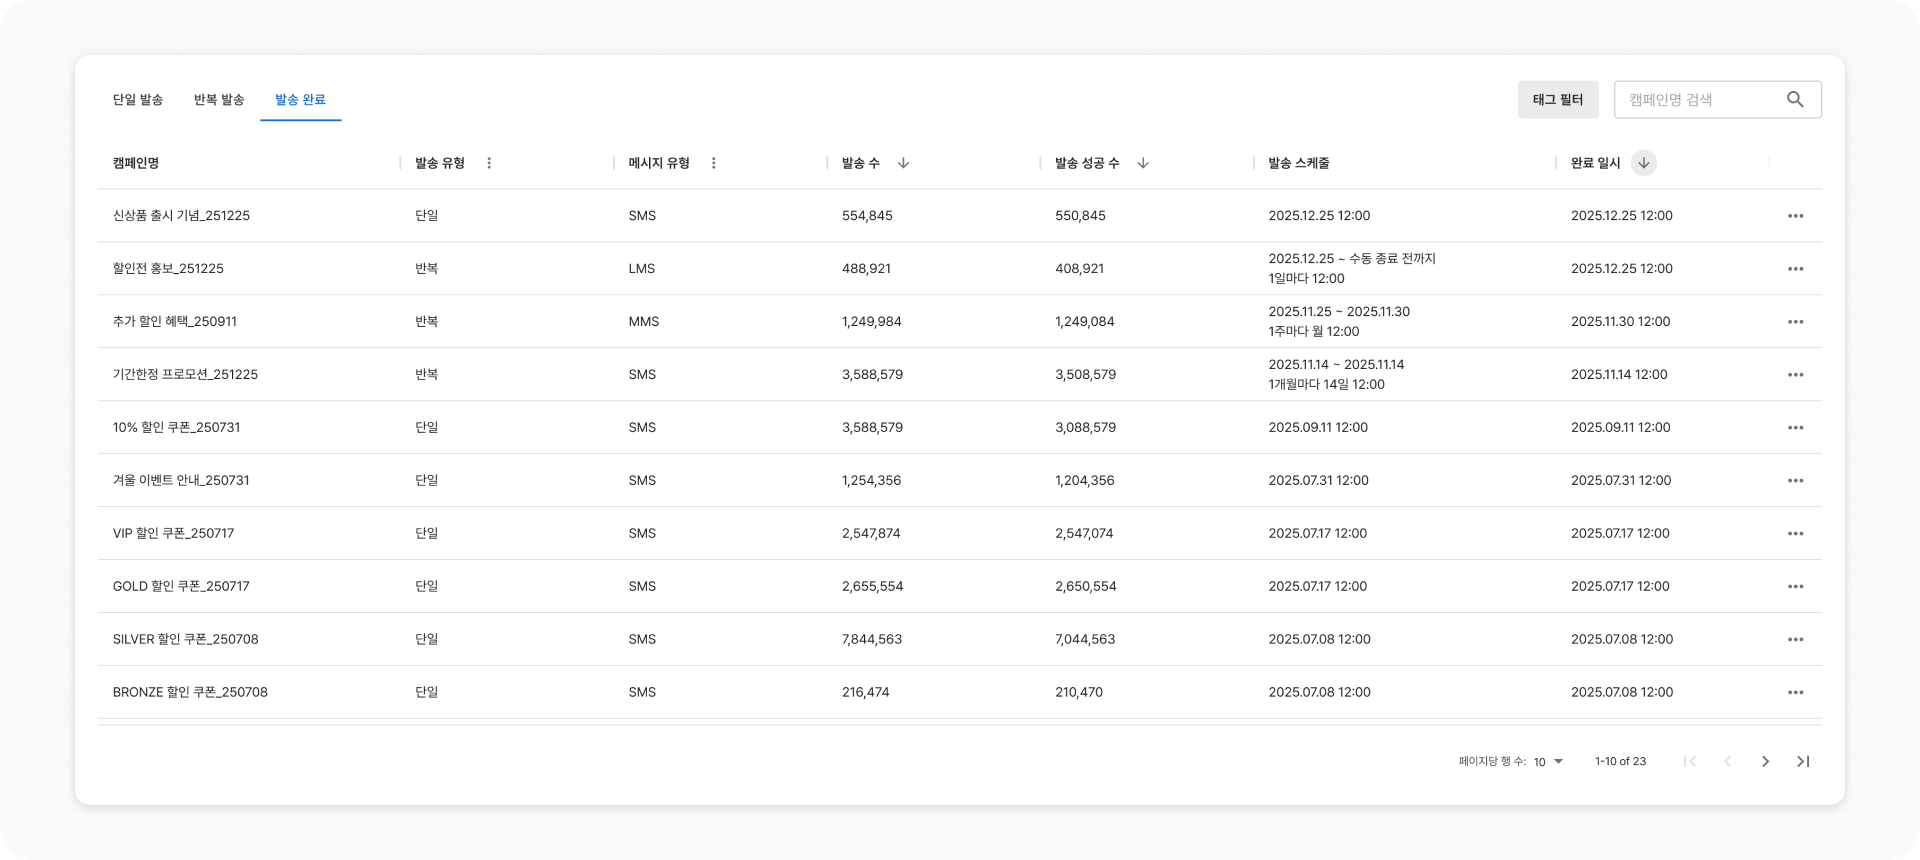
Task: Sort by 발송 수 arrow icon
Action: (x=903, y=163)
